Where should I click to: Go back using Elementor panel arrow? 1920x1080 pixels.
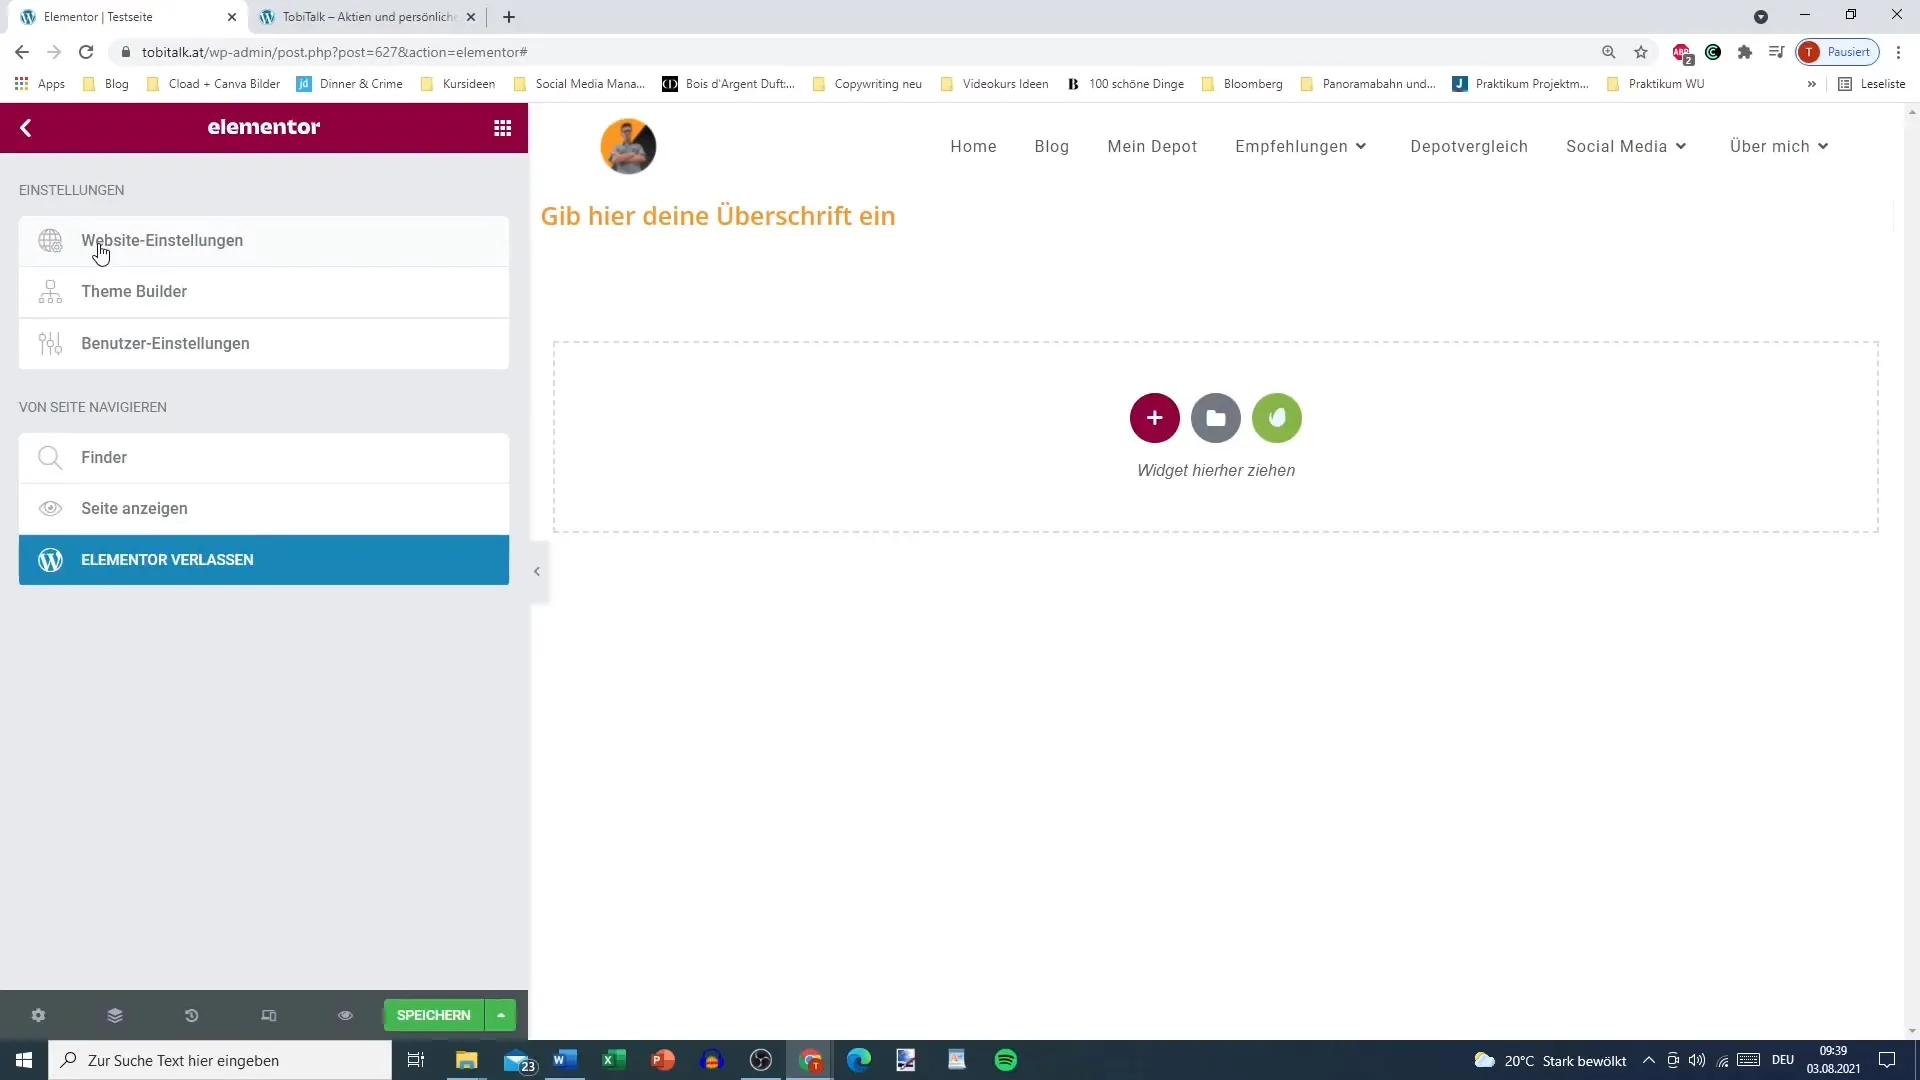click(26, 128)
